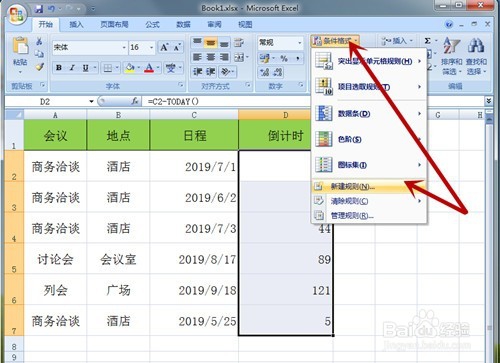Increase font size with large A icon

pos(164,47)
